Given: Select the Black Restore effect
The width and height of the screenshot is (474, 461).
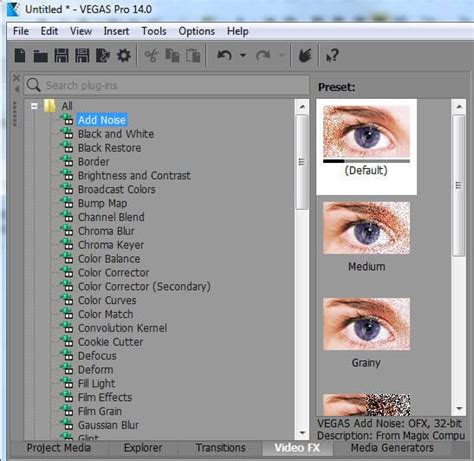Looking at the screenshot, I should [x=109, y=148].
